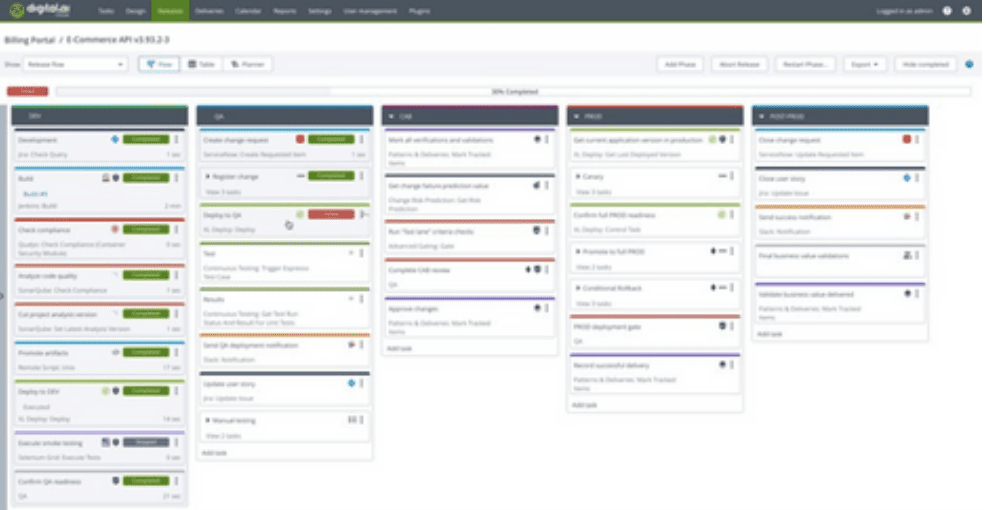Click the red Failed status badge
Image resolution: width=990 pixels, height=510 pixels.
pyautogui.click(x=27, y=92)
